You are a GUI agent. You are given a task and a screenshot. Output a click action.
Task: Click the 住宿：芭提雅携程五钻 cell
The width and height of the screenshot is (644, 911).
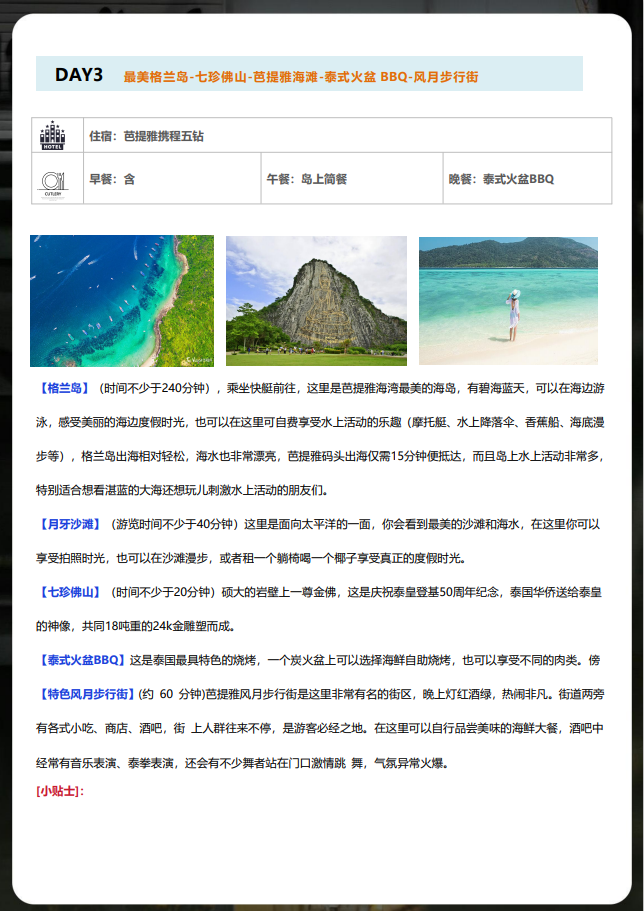point(146,135)
